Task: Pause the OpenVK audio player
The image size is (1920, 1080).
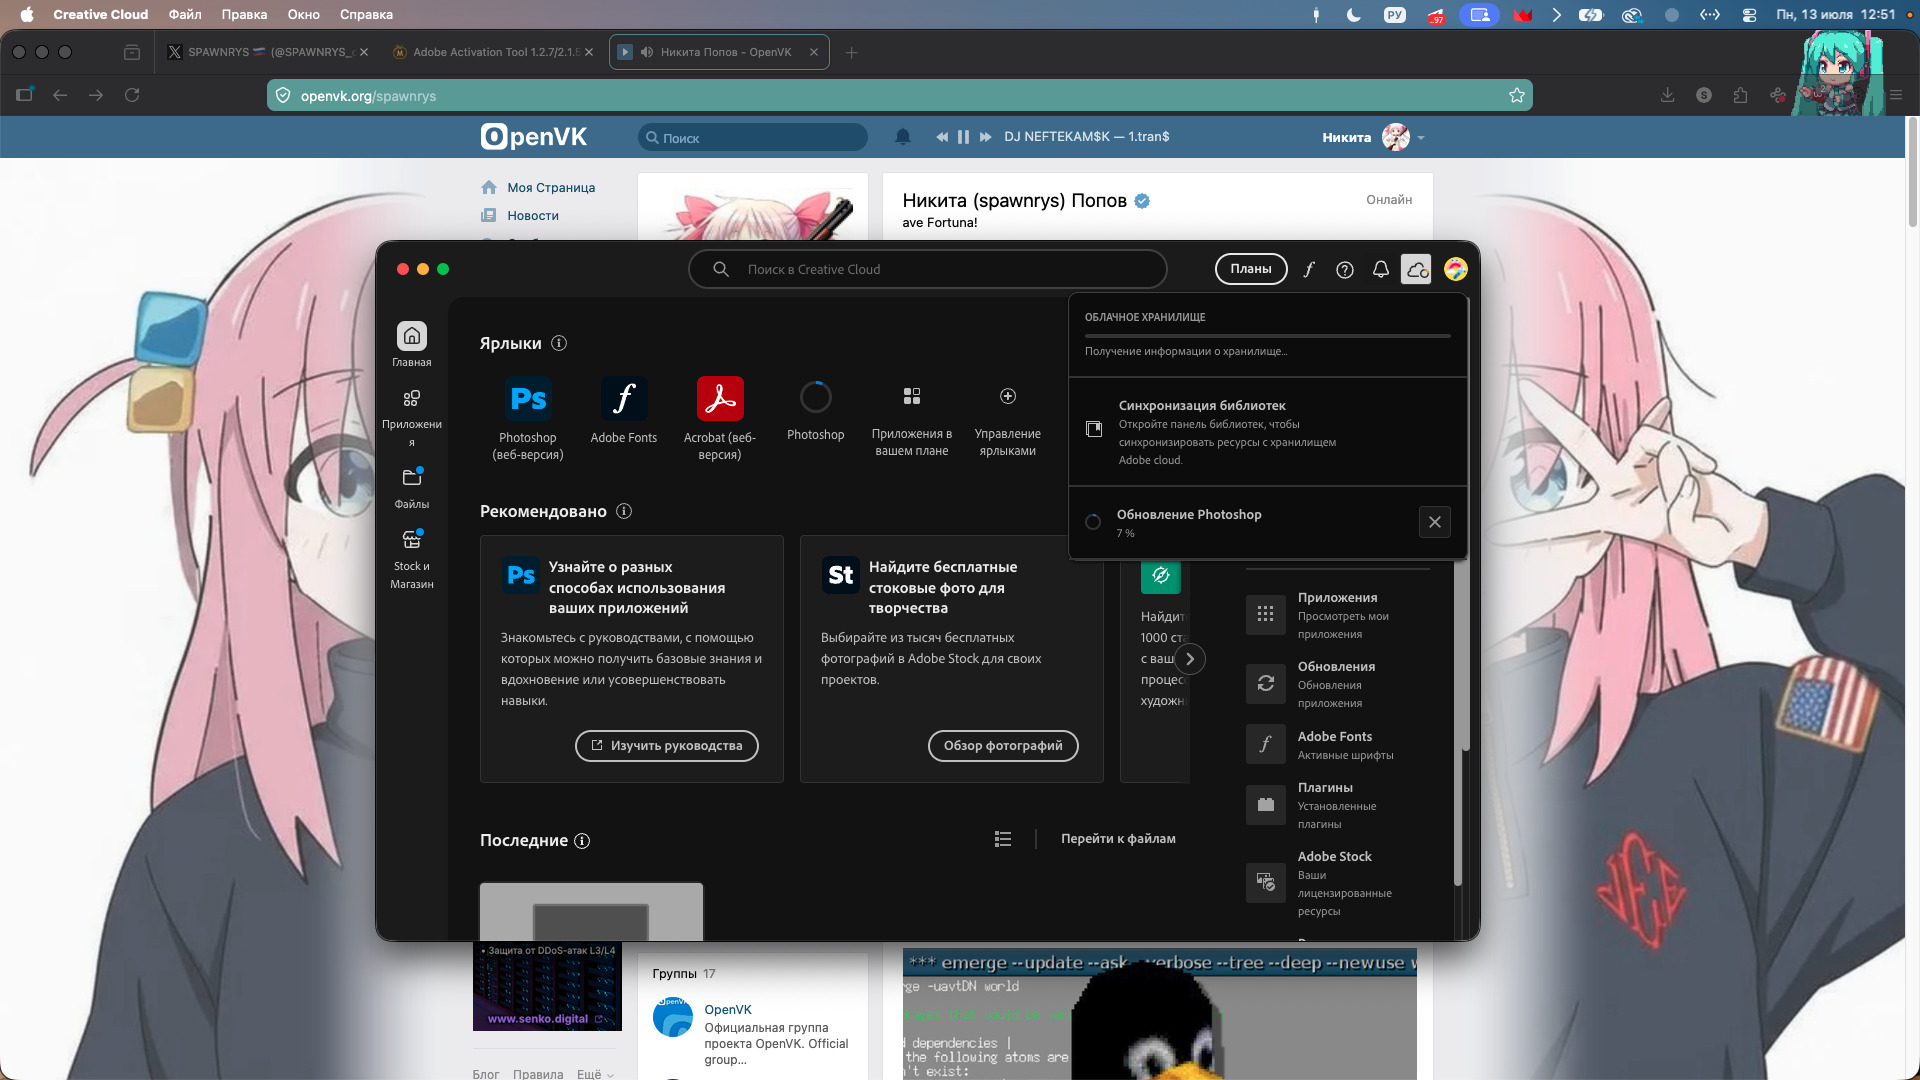Action: click(963, 137)
